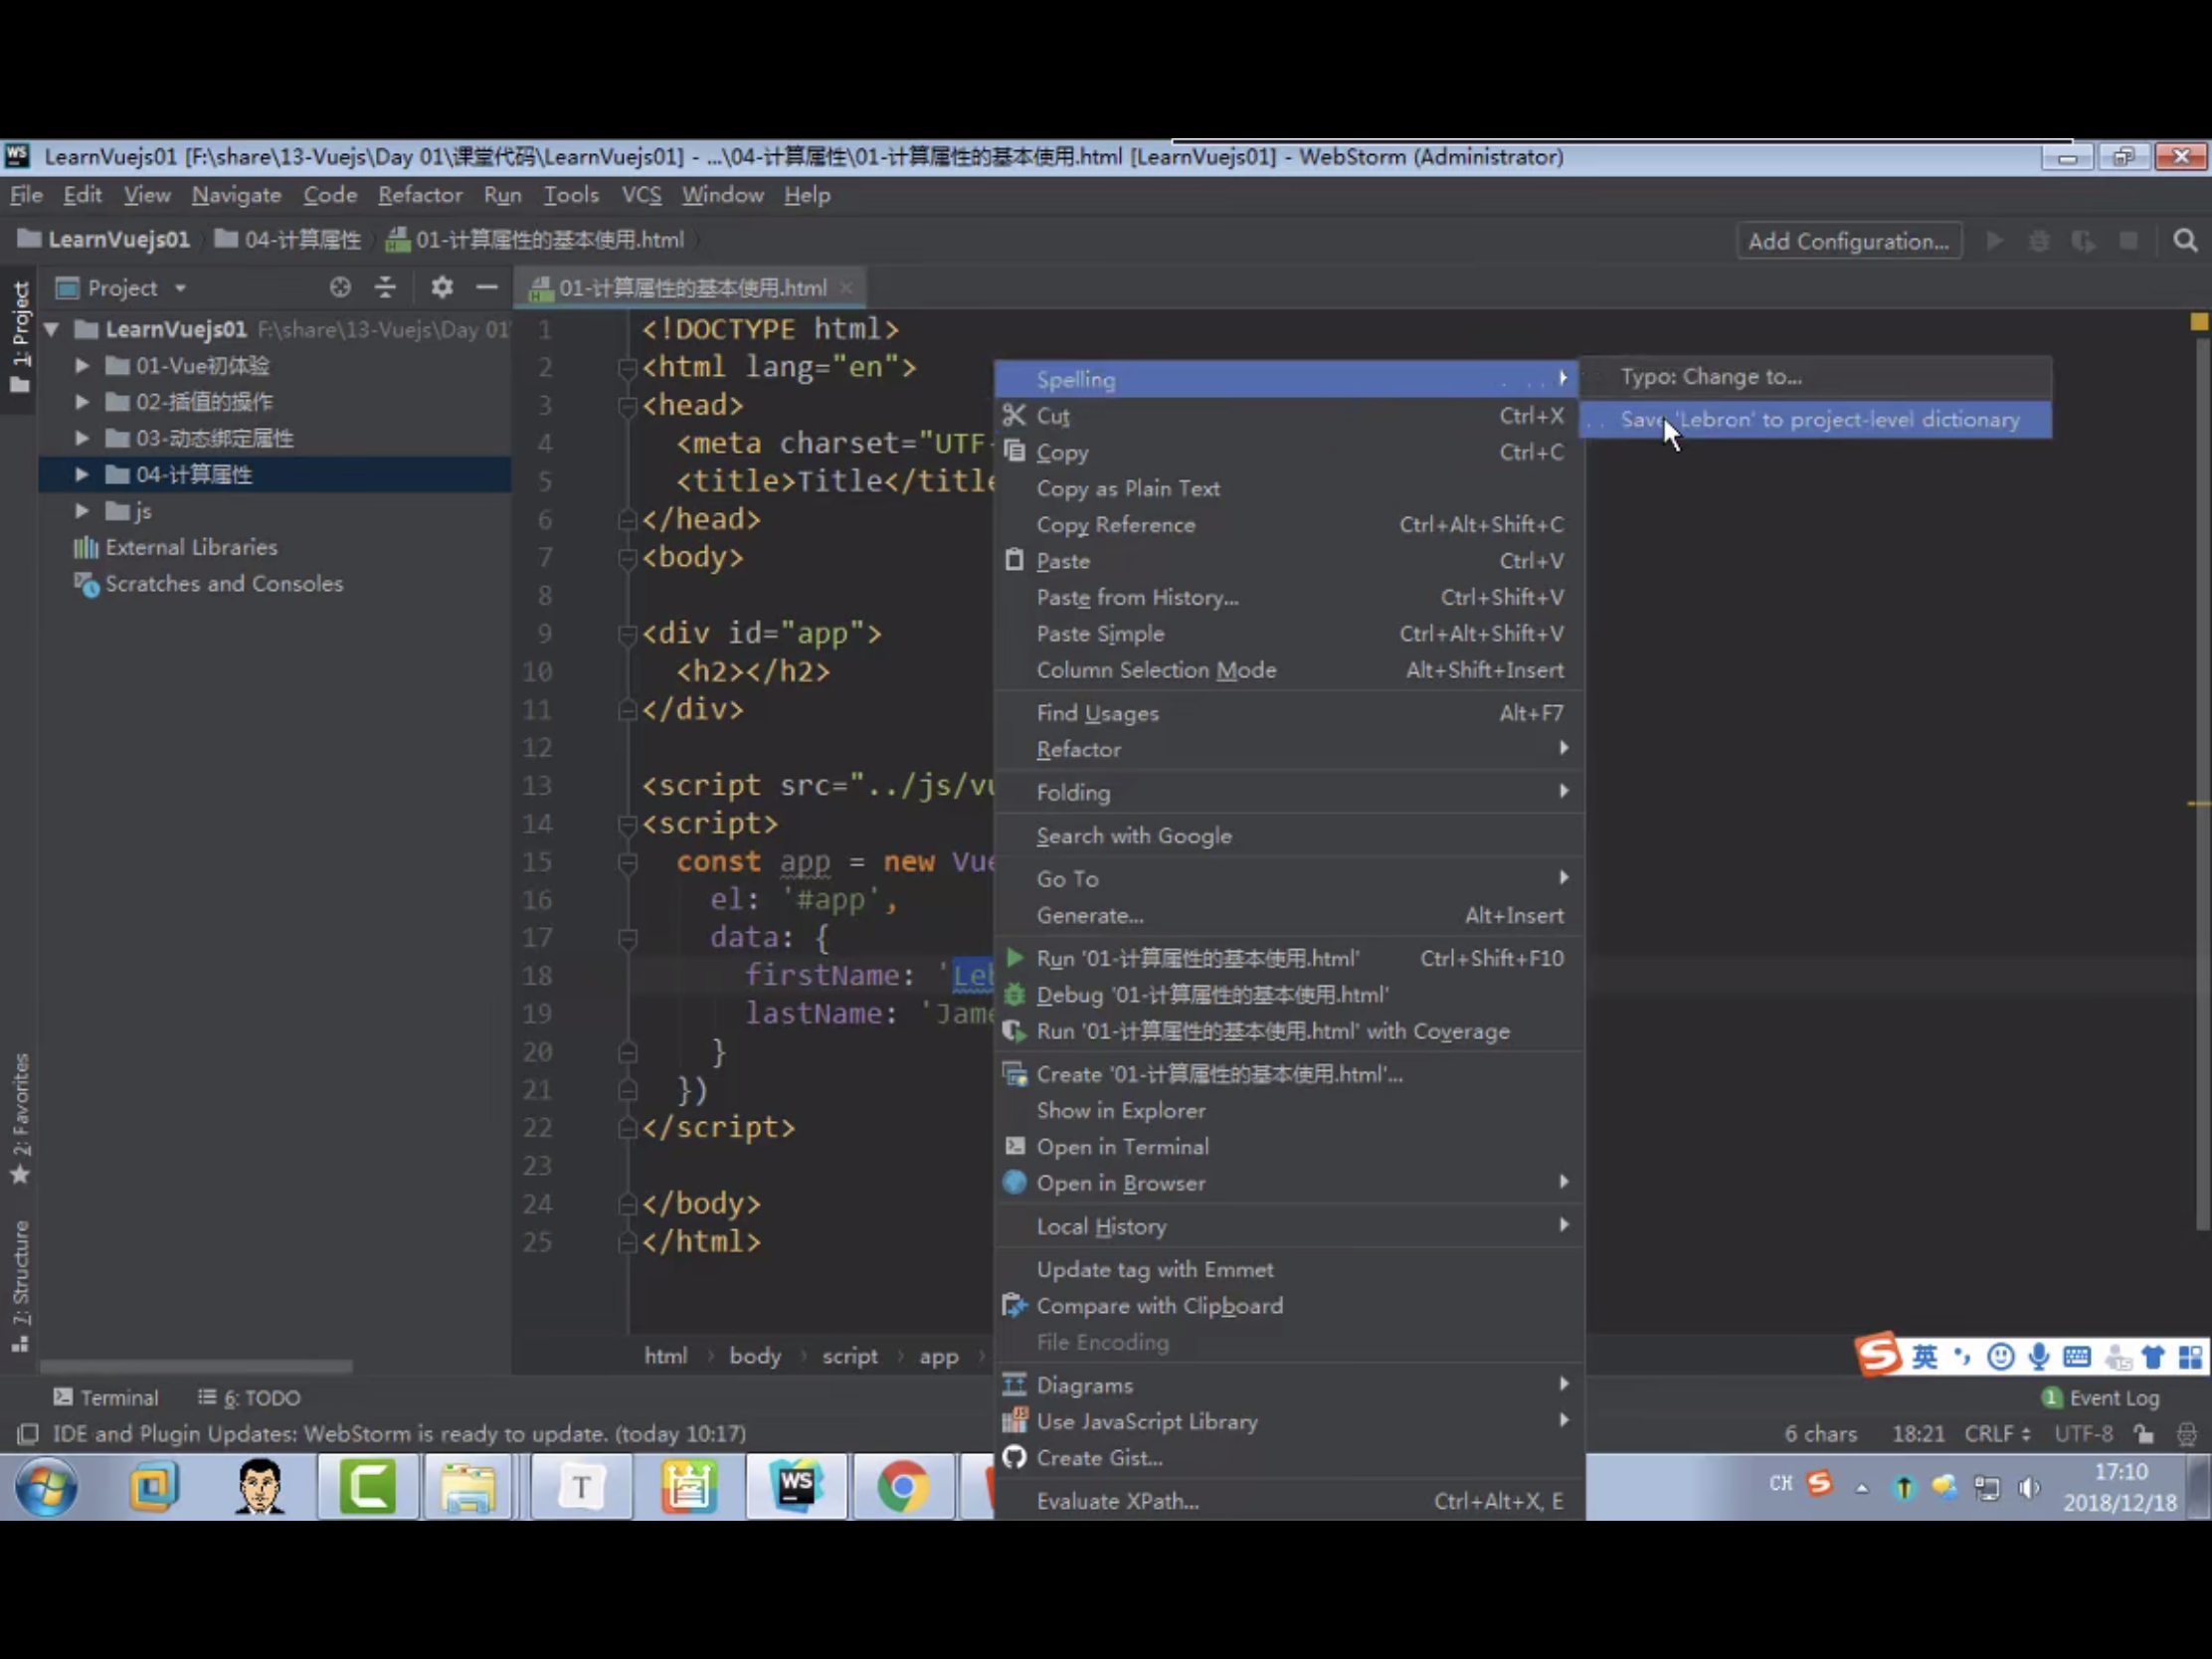Click the collapse all icon in Project panel
2212x1659 pixels.
(385, 288)
